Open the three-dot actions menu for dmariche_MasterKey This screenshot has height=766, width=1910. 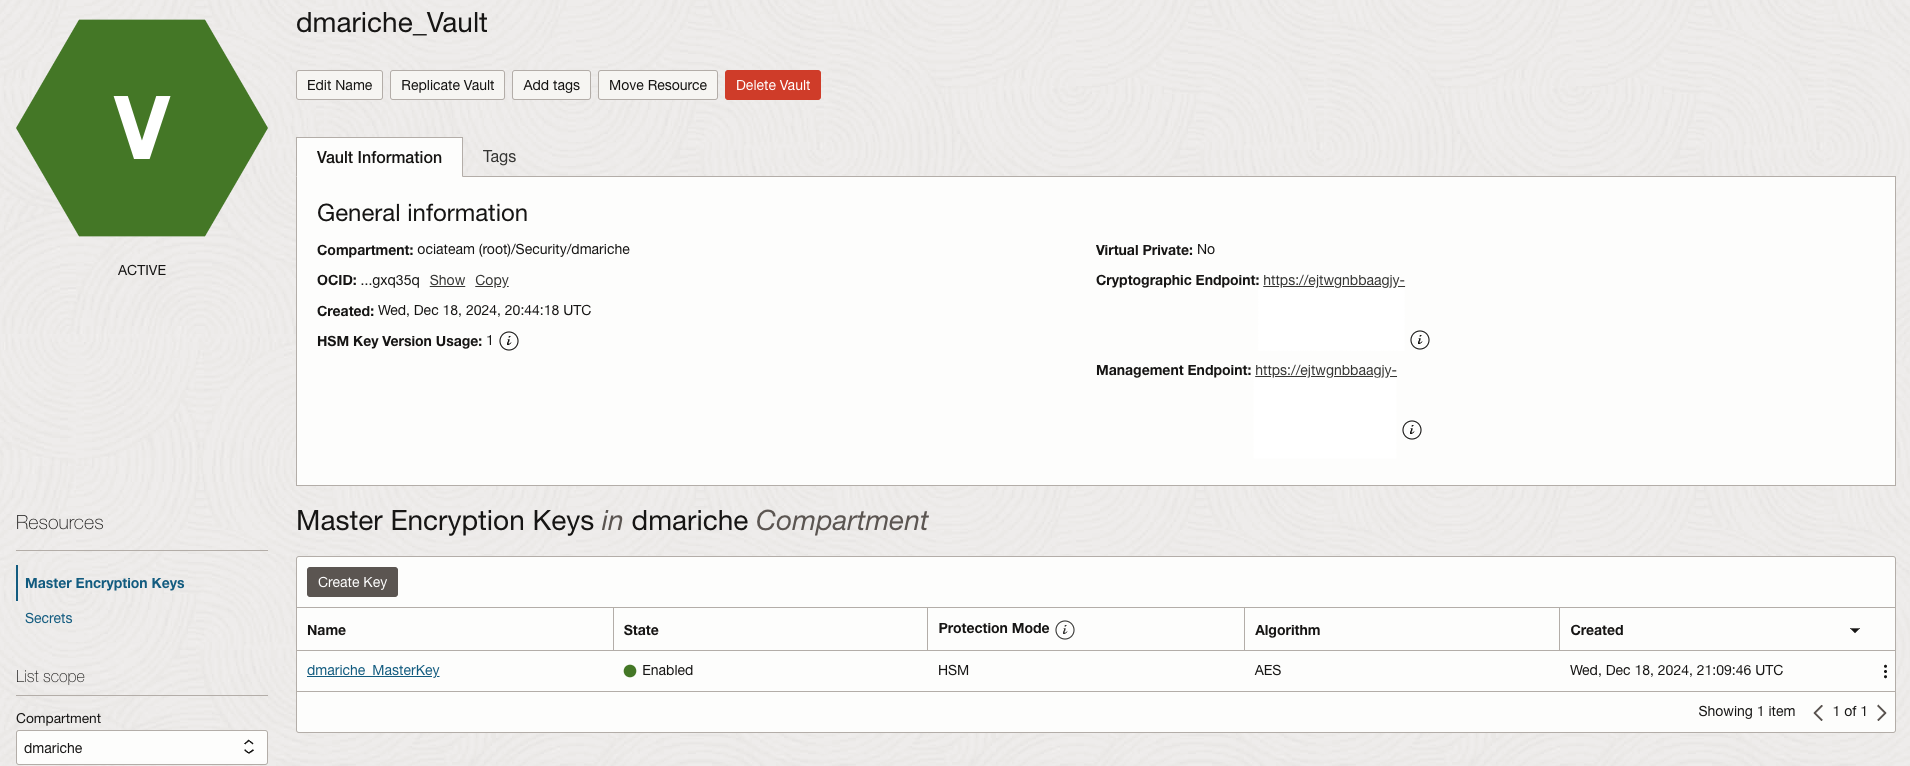click(x=1884, y=671)
